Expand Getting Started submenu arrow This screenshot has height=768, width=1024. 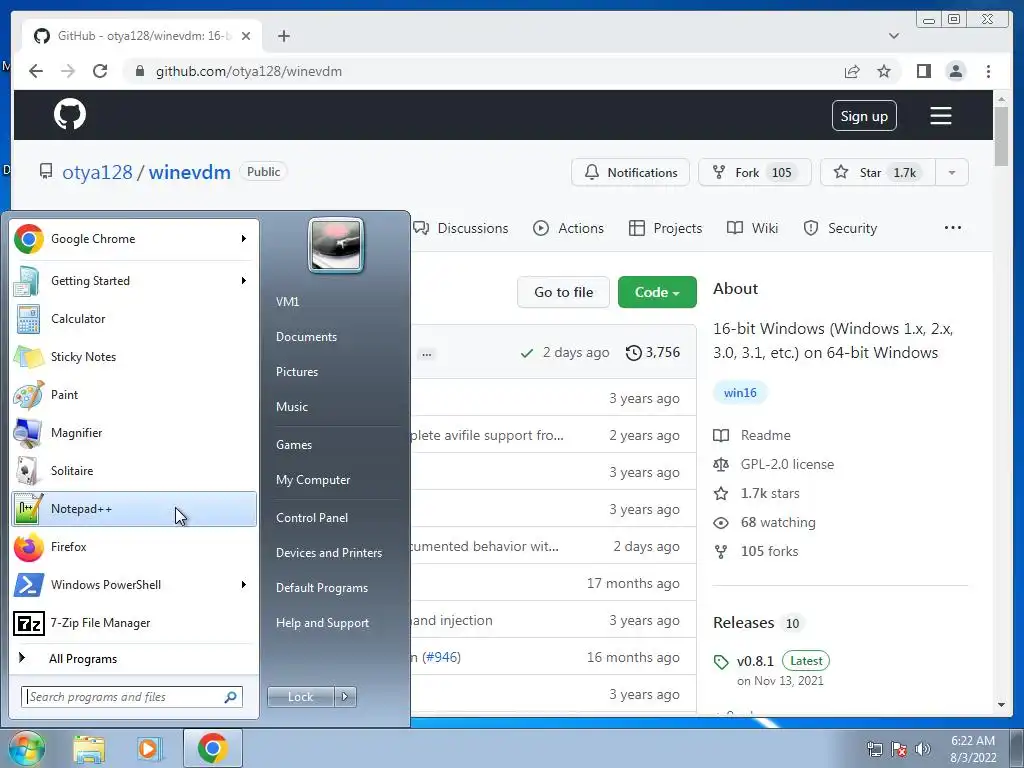click(x=244, y=281)
